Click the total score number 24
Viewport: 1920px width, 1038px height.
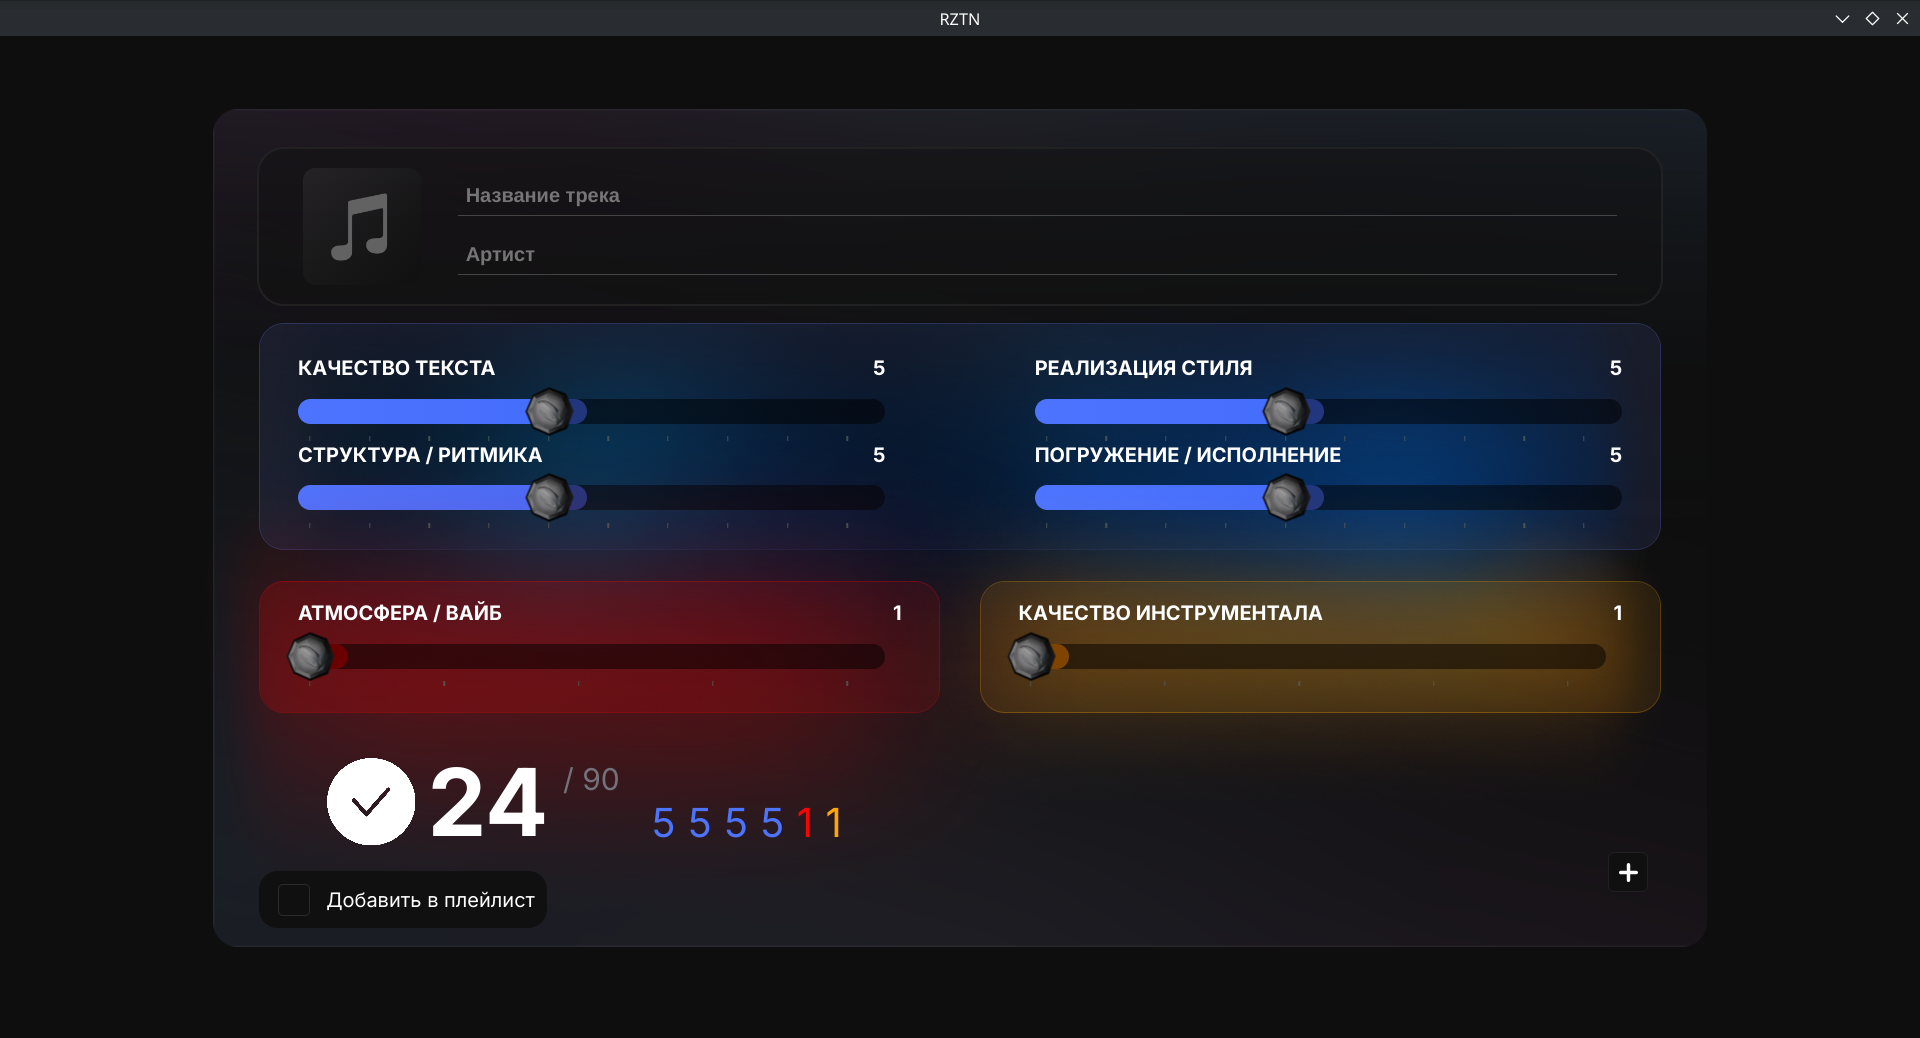click(487, 803)
